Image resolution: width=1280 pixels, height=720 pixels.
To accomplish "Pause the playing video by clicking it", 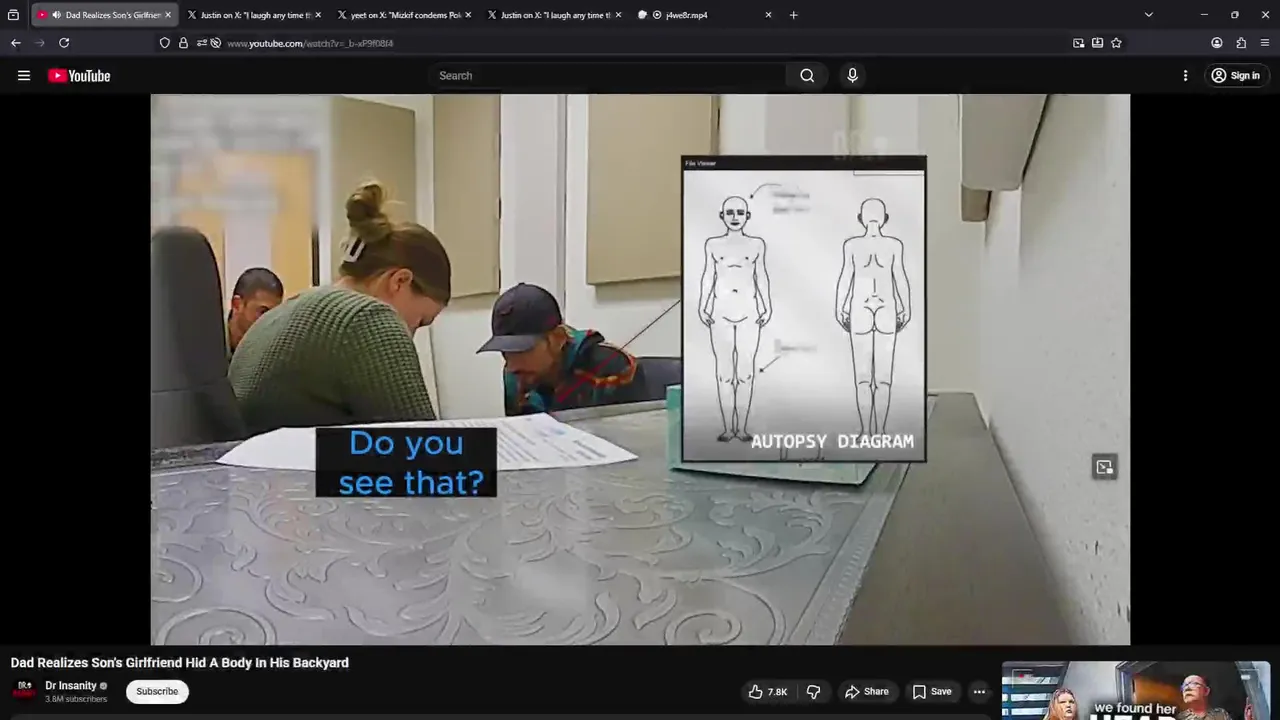I will coord(640,370).
